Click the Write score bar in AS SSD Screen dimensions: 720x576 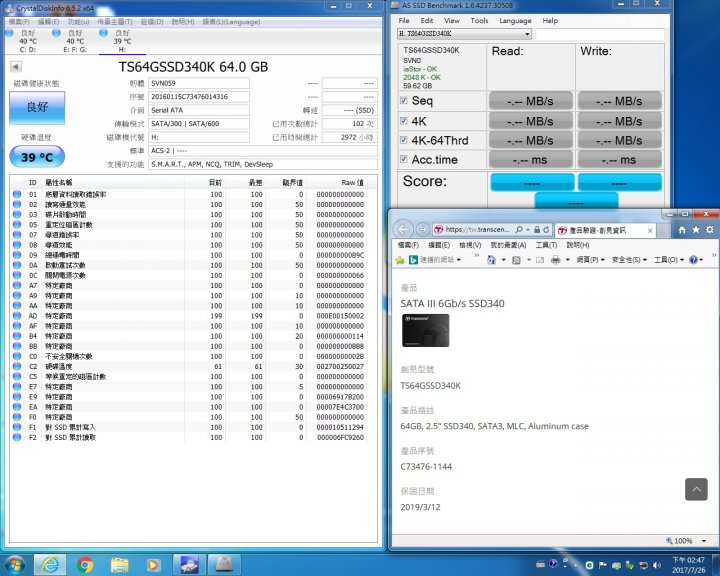pos(619,182)
